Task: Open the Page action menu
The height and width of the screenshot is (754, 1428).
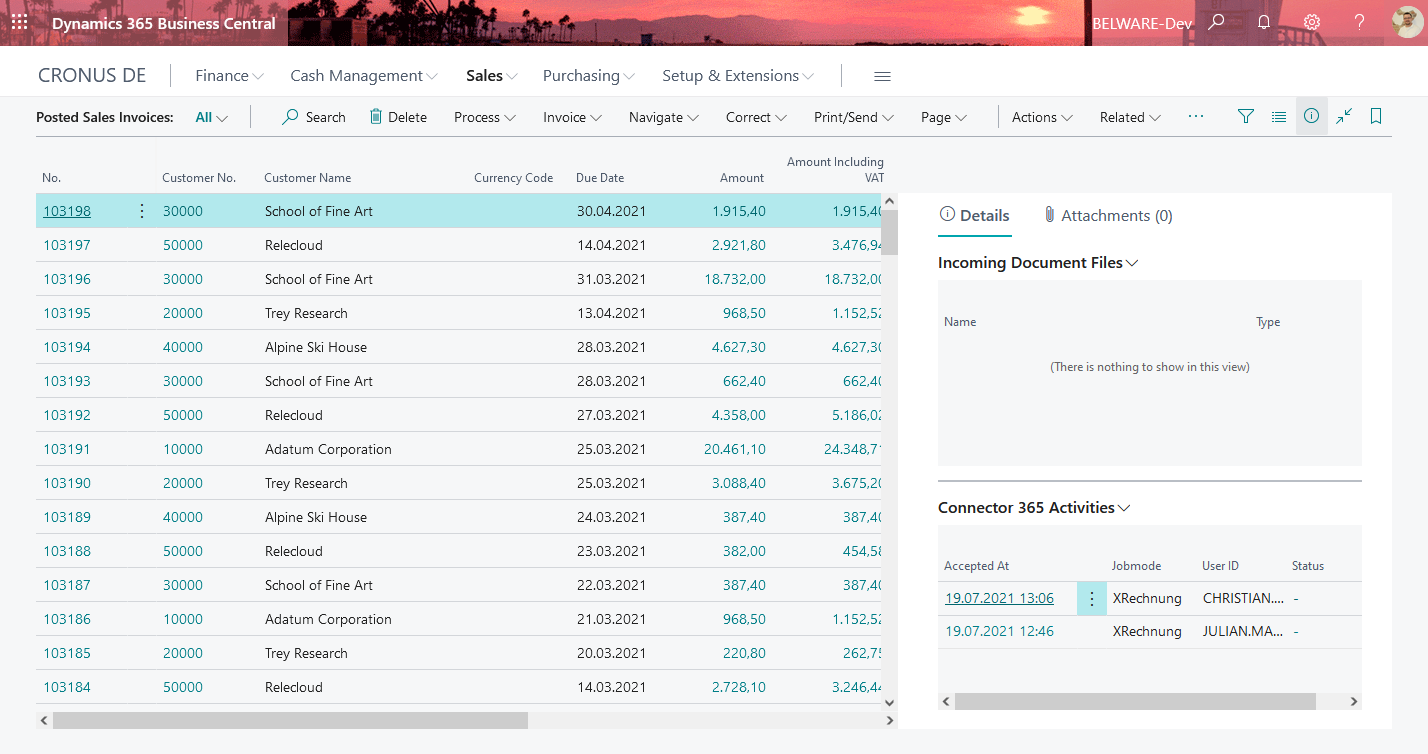Action: click(944, 117)
